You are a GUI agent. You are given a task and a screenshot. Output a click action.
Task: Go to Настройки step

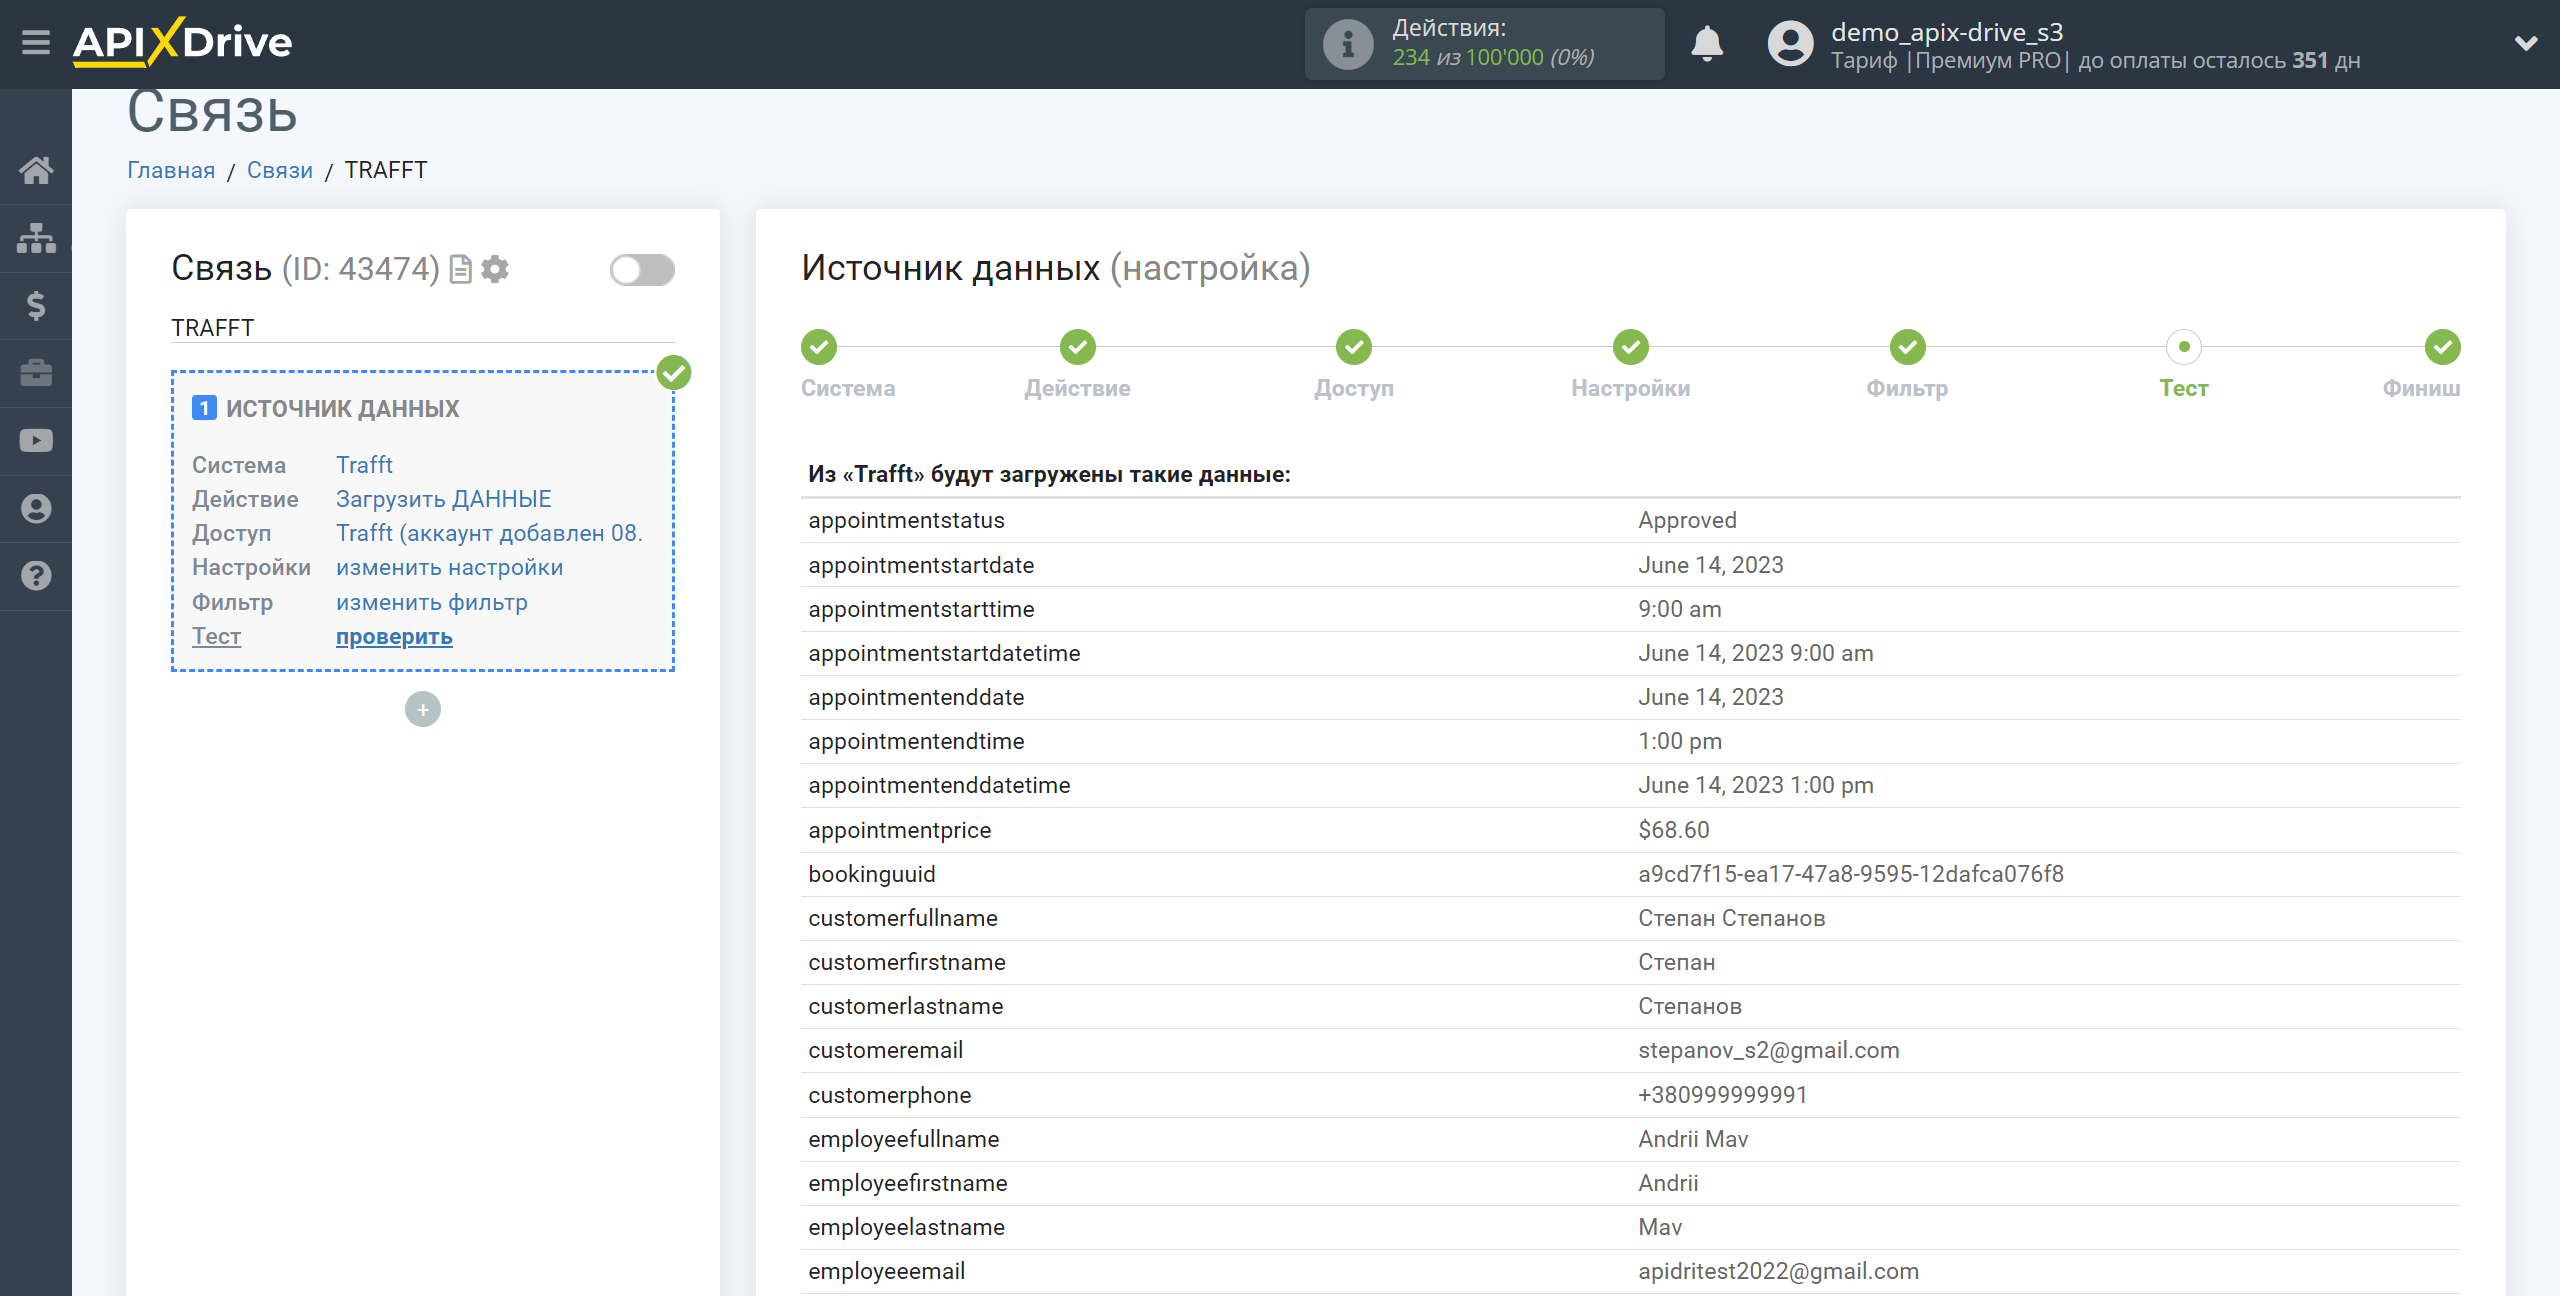[x=1631, y=388]
